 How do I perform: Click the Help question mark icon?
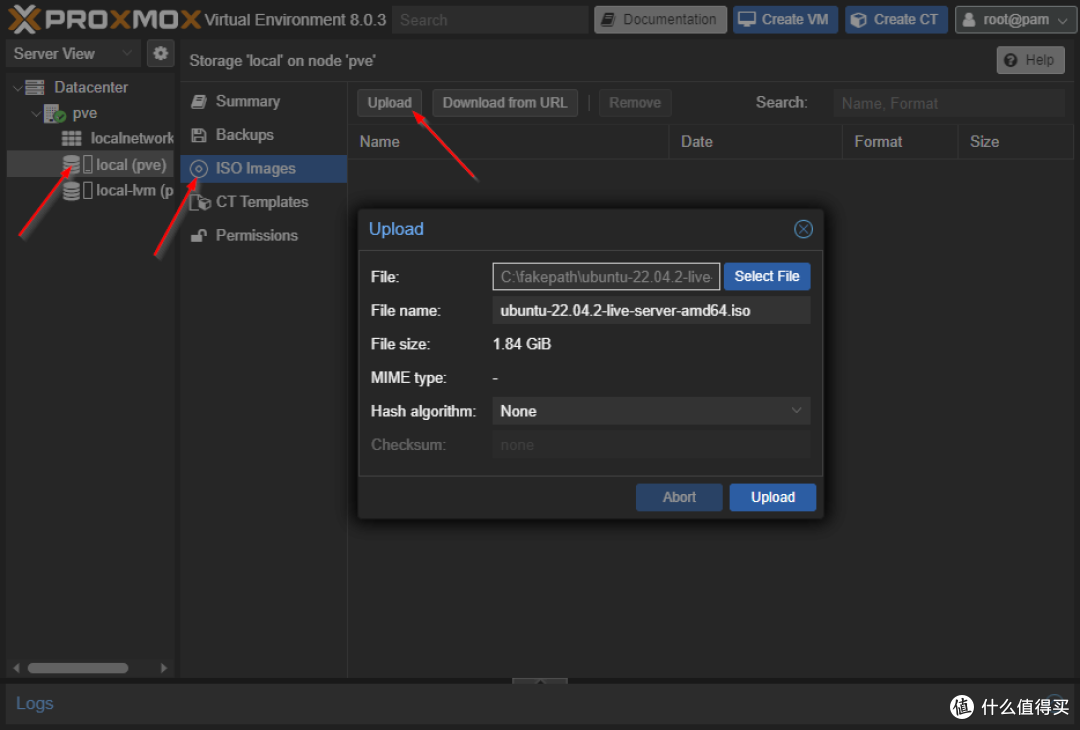[1010, 60]
